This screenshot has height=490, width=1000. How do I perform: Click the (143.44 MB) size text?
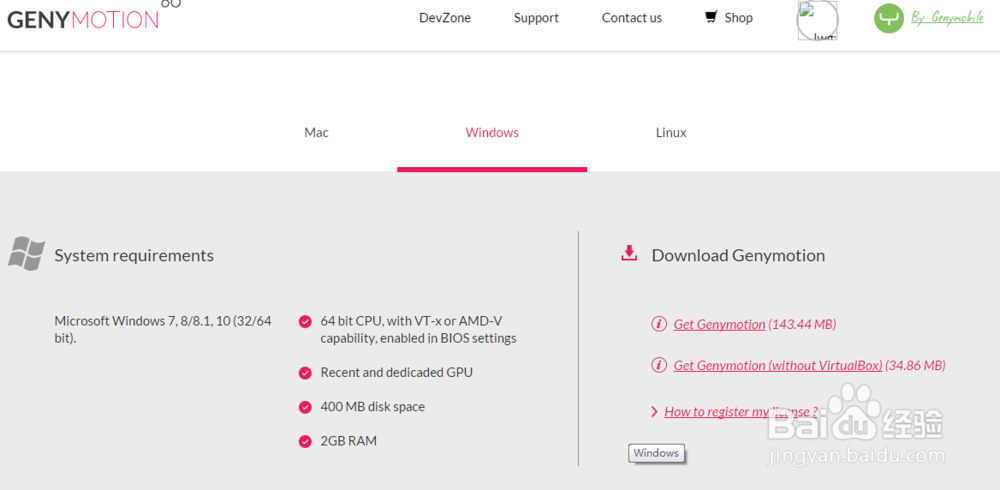click(802, 324)
